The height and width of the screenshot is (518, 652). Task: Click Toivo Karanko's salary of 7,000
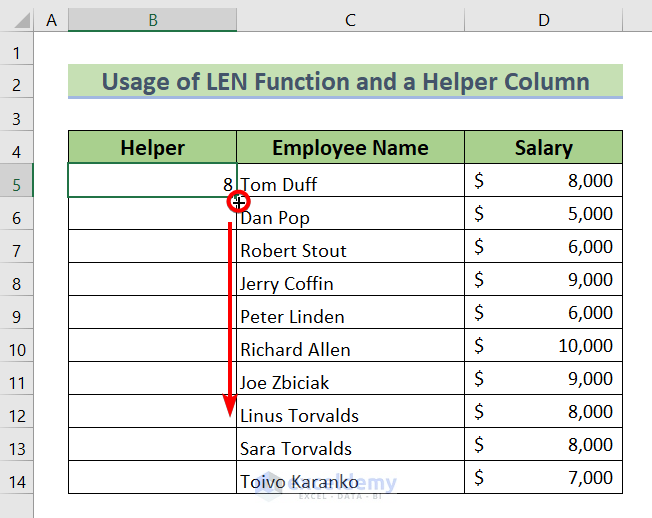click(x=543, y=479)
